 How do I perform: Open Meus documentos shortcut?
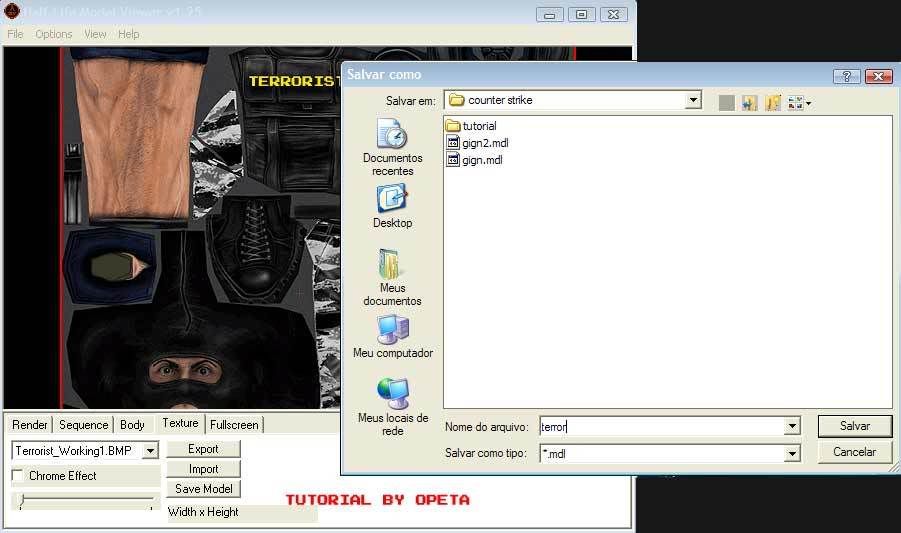click(392, 277)
